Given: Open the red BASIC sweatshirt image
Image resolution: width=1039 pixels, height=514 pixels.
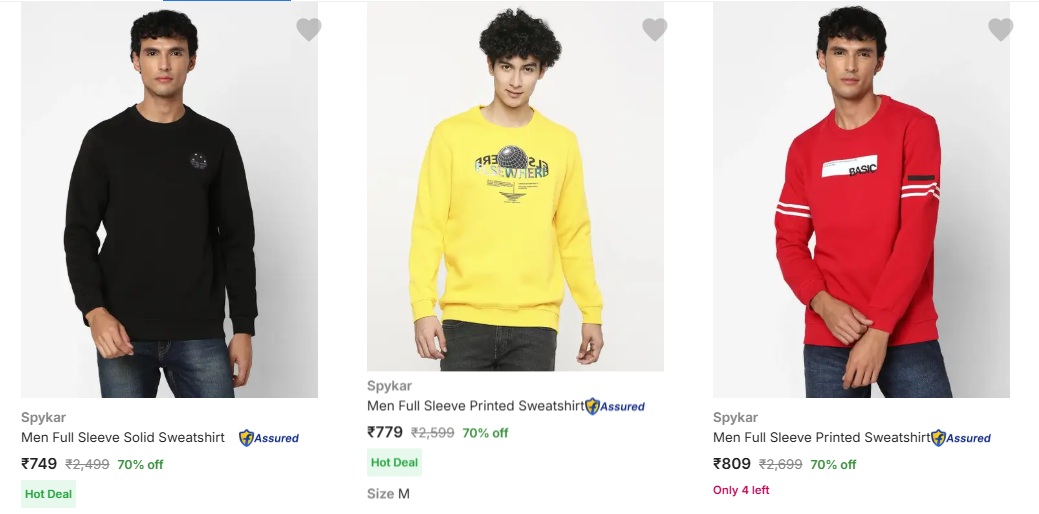Looking at the screenshot, I should coord(861,200).
